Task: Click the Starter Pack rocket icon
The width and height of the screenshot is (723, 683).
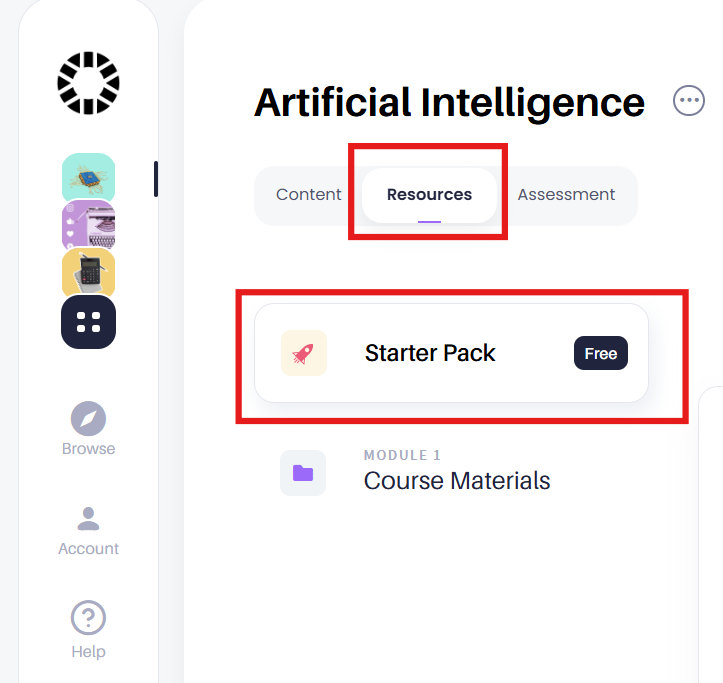Action: coord(303,353)
